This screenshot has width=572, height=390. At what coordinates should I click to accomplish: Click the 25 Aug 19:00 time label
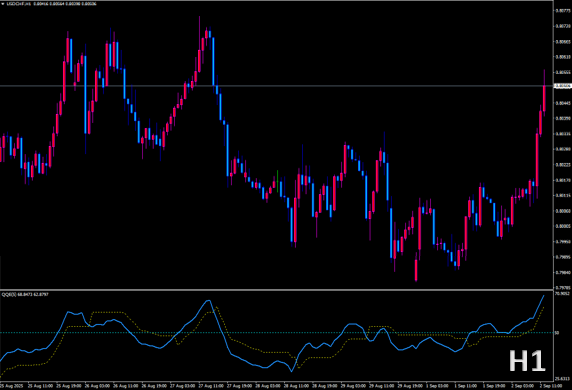[69, 386]
